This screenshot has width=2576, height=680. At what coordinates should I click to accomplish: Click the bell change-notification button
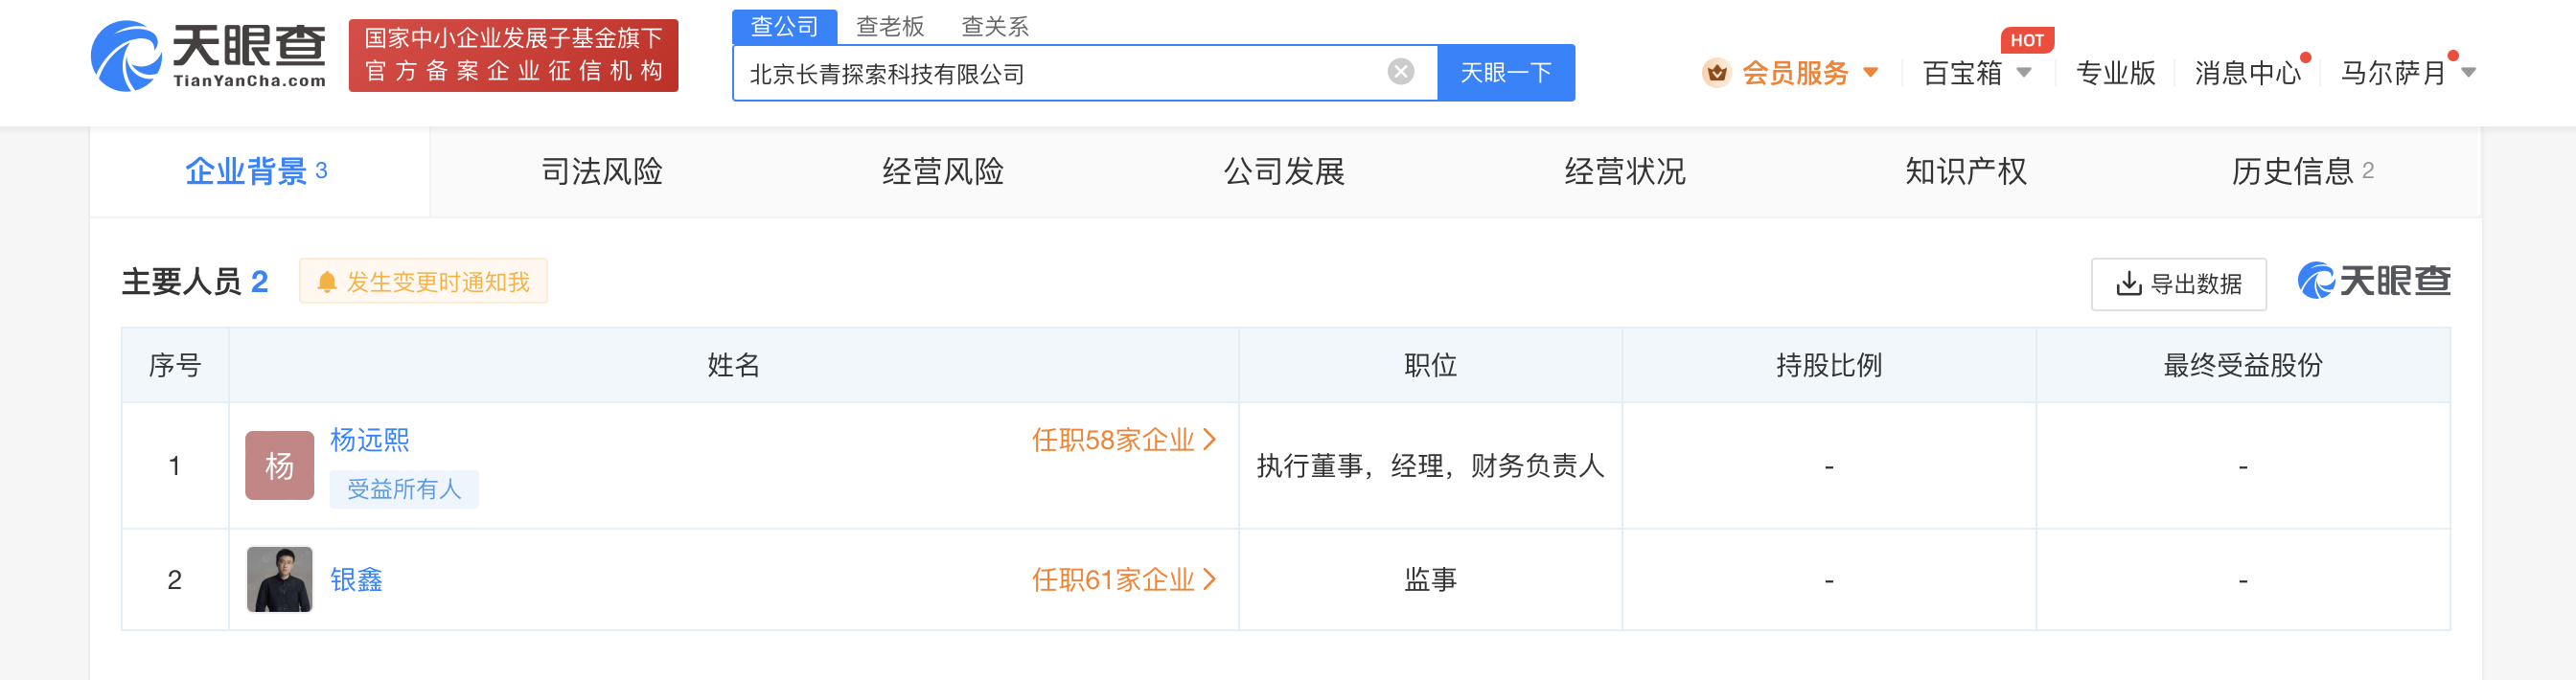tap(423, 282)
